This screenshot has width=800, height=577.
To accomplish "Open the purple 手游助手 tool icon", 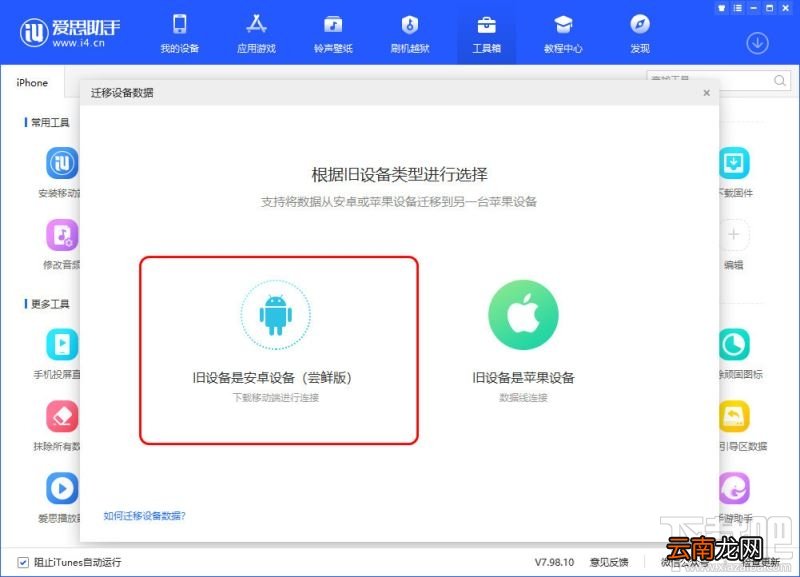I will pos(734,488).
